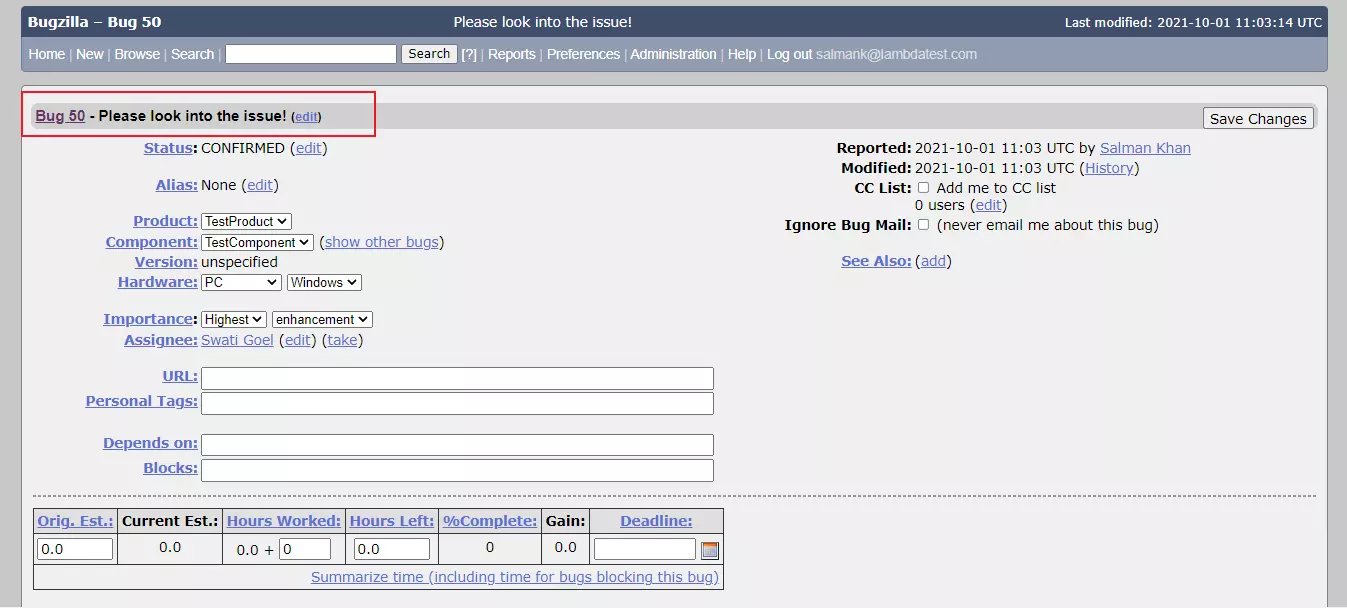Click the Salman Khan reporter link
Viewport: 1347px width, 608px height.
1145,148
